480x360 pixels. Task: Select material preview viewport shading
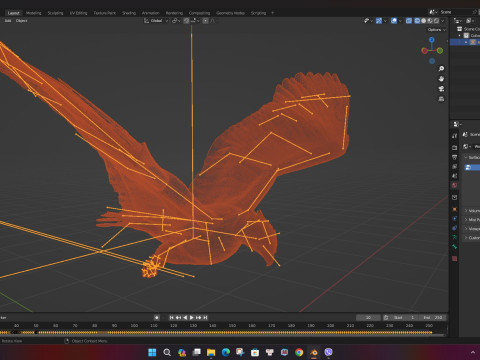coord(430,21)
